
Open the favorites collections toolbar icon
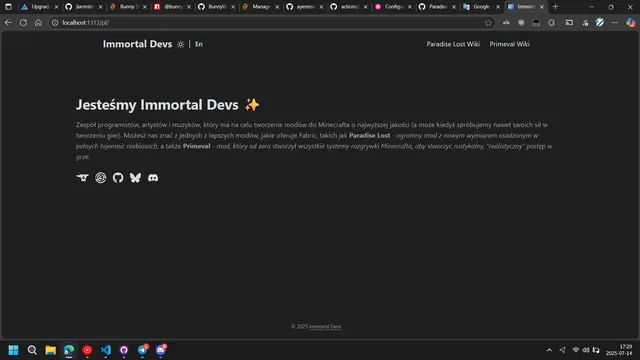tap(585, 23)
